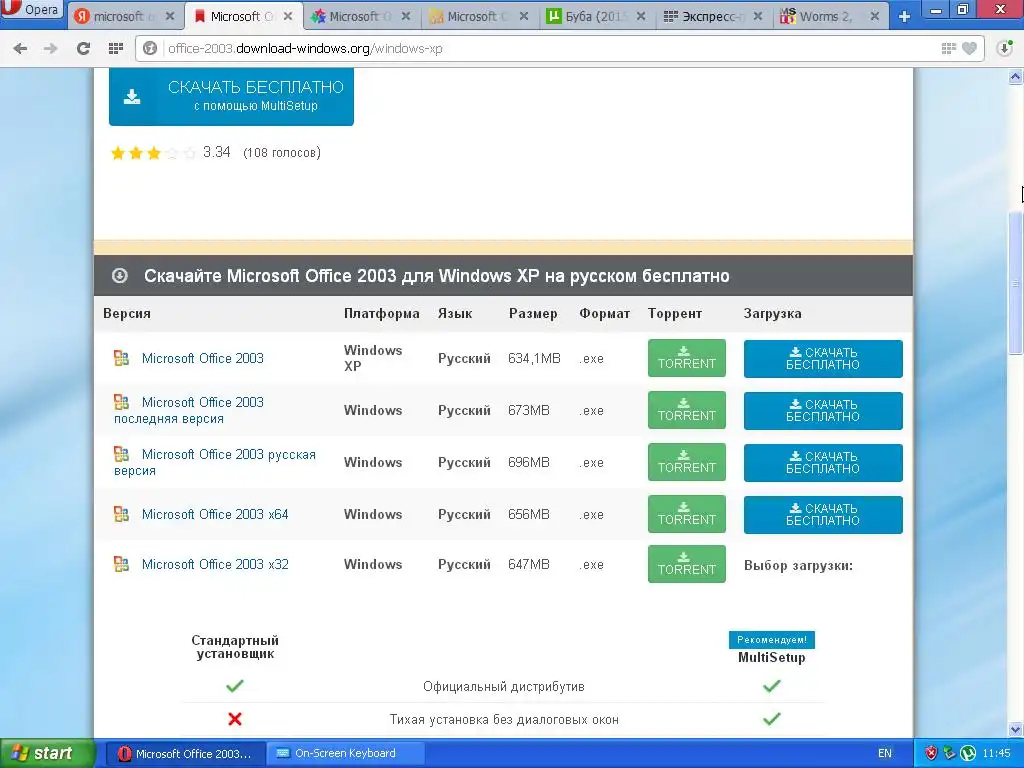Click the Официальный дистрибутив row text
Viewport: 1024px width, 768px height.
pos(504,686)
